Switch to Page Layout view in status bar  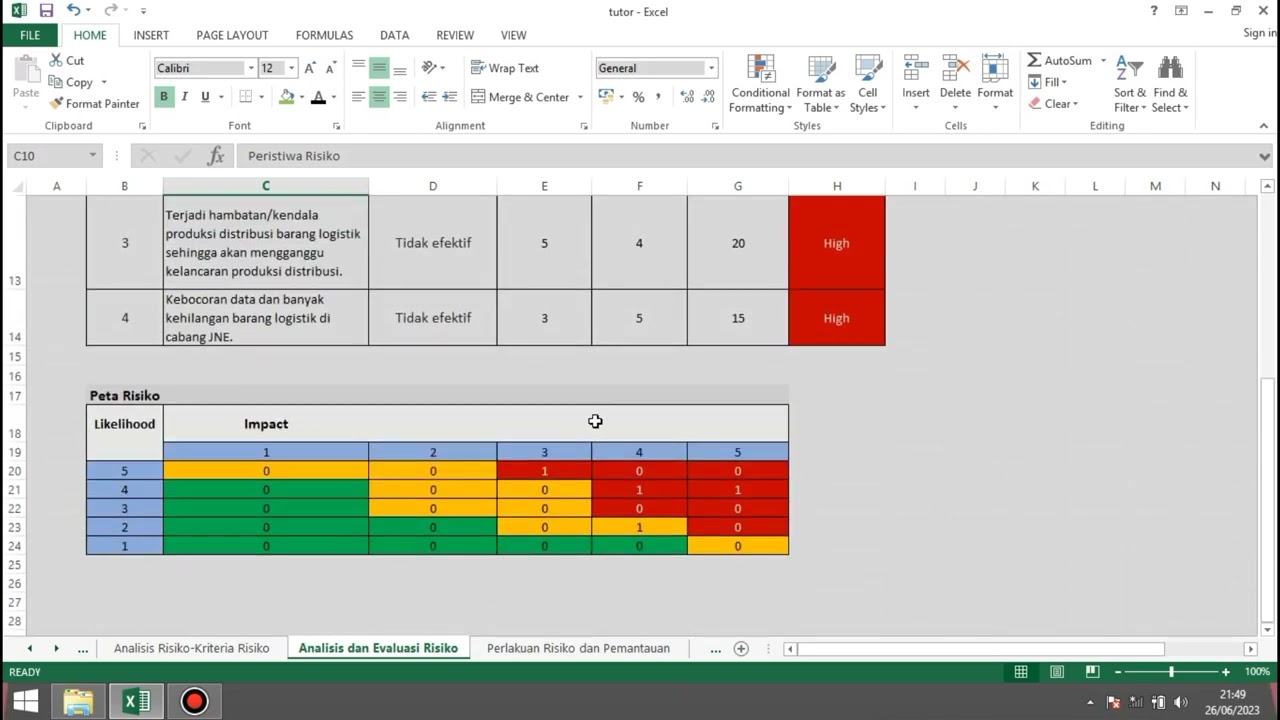pos(1057,672)
